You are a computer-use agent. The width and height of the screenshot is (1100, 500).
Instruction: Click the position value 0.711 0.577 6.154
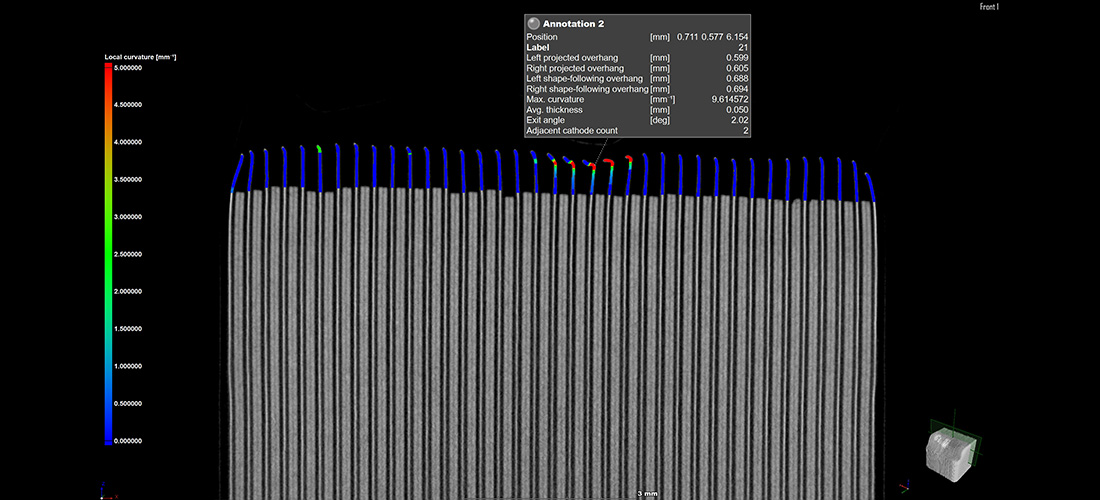click(713, 36)
